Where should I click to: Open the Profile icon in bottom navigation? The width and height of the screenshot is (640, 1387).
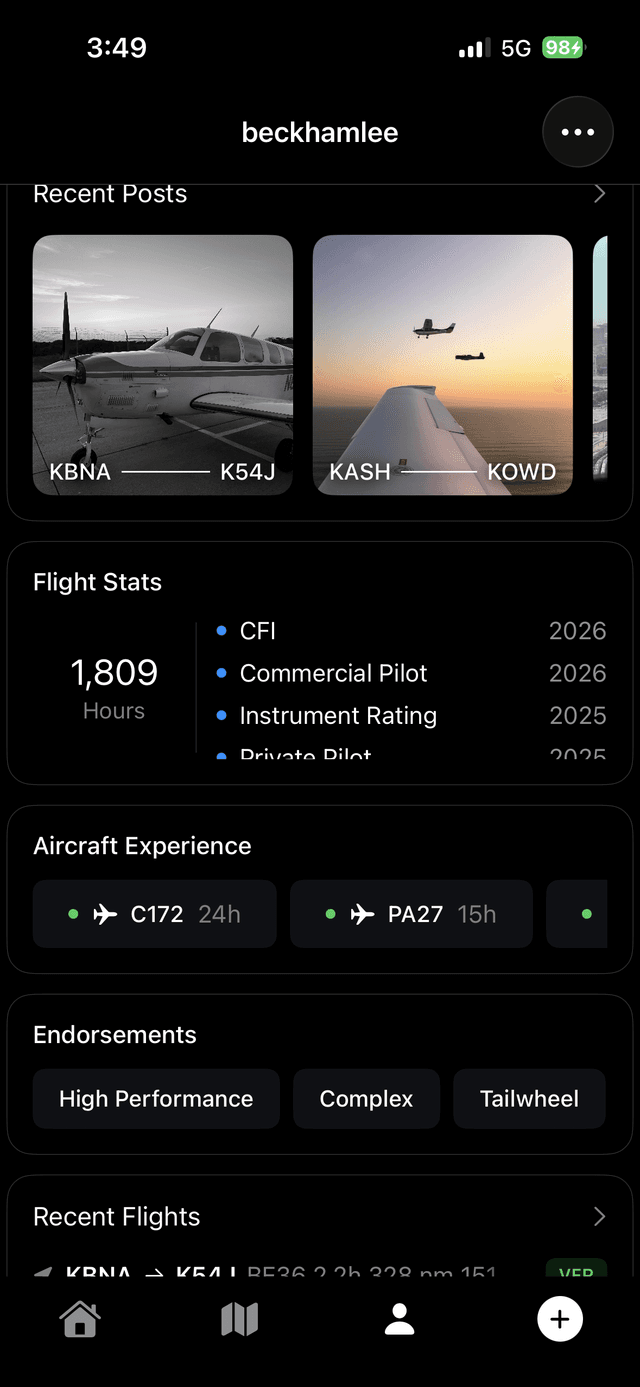399,1318
